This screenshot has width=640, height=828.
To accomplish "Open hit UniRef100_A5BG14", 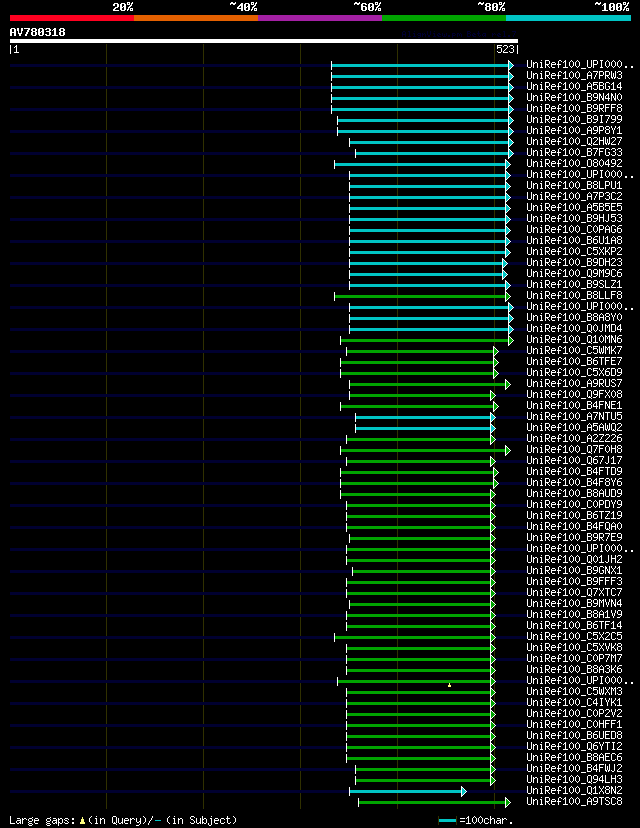I will (574, 87).
